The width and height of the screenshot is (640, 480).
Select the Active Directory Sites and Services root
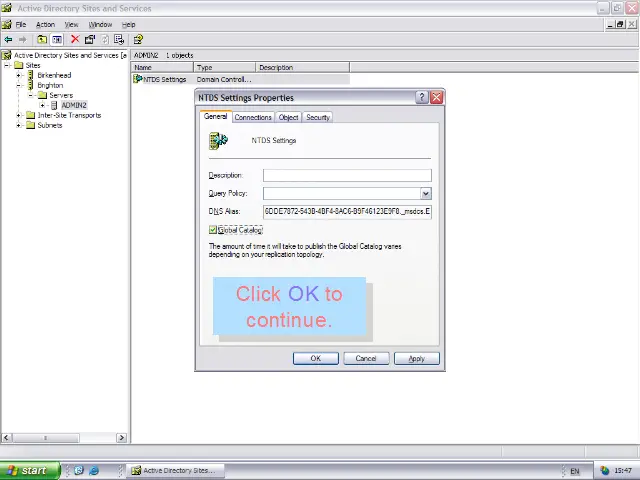(70, 55)
